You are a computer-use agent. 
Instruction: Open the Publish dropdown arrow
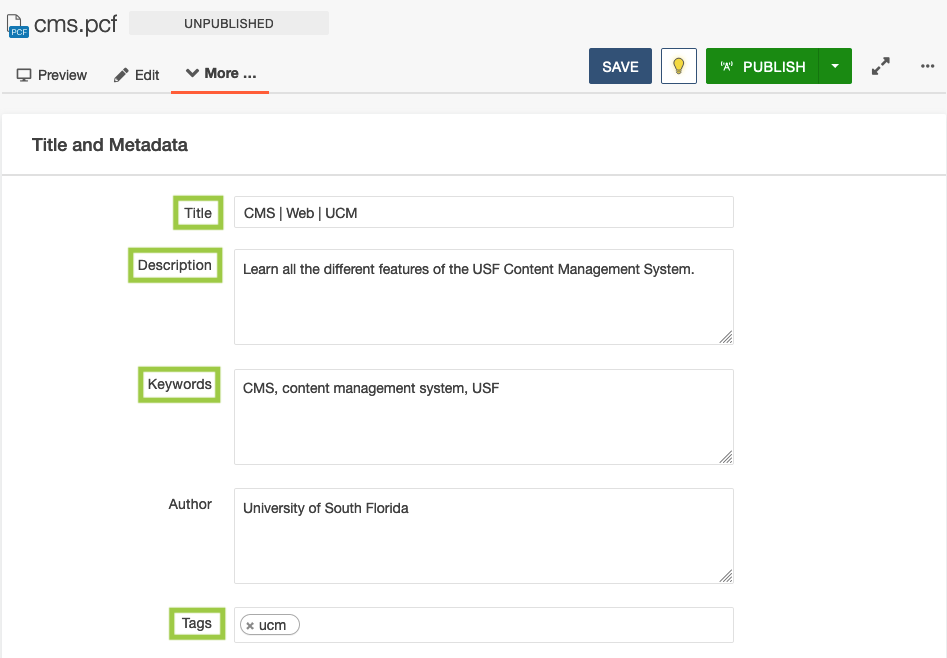835,66
